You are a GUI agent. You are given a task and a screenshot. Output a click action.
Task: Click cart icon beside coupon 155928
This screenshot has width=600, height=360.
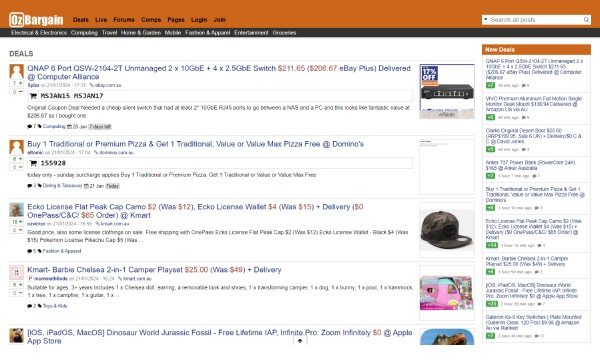33,163
